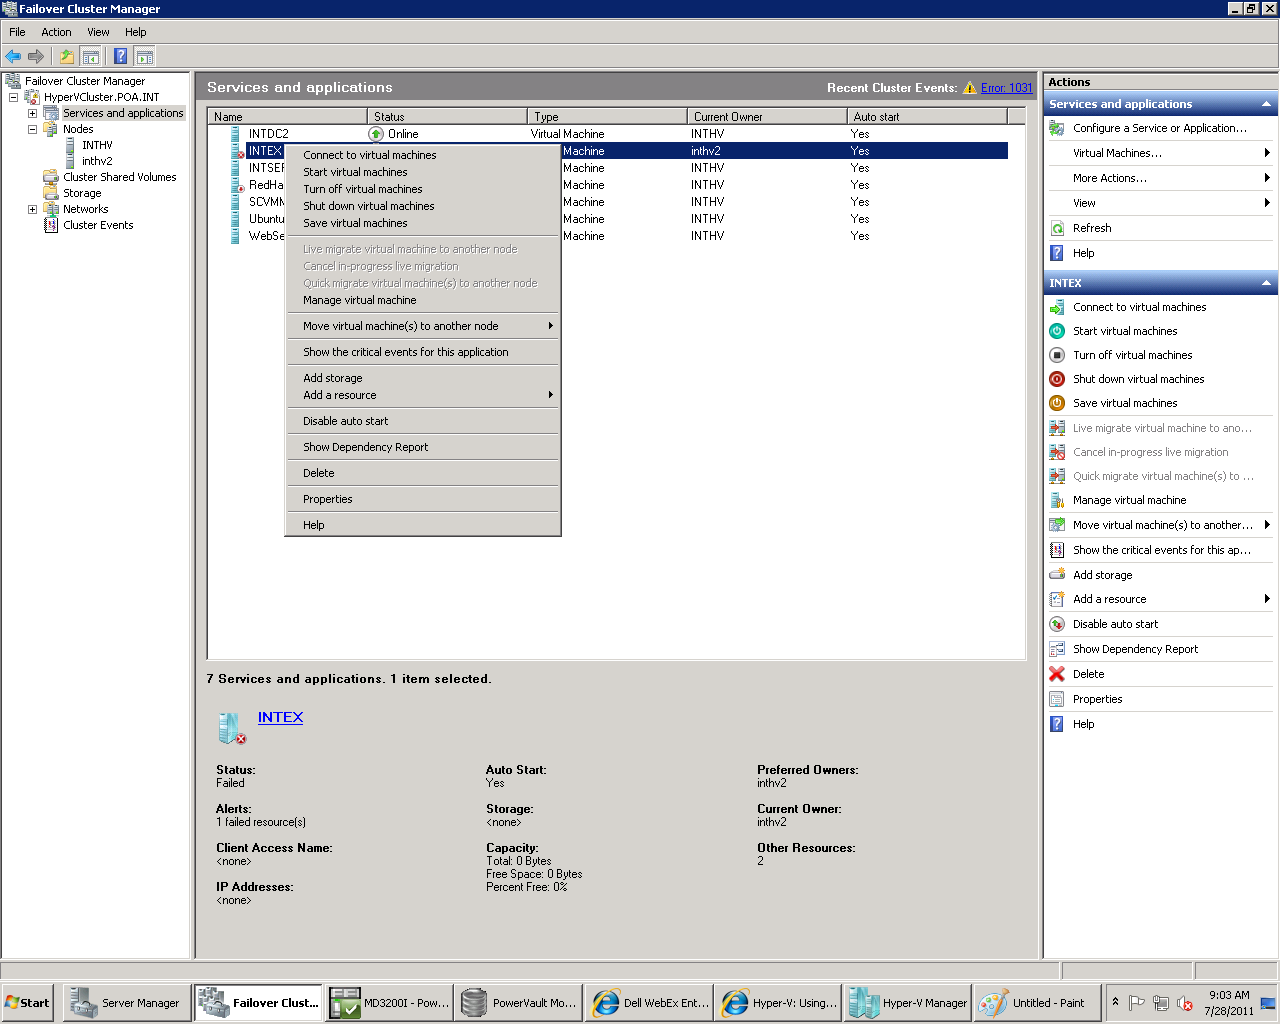Click the blue Help toolbar icon

120,56
